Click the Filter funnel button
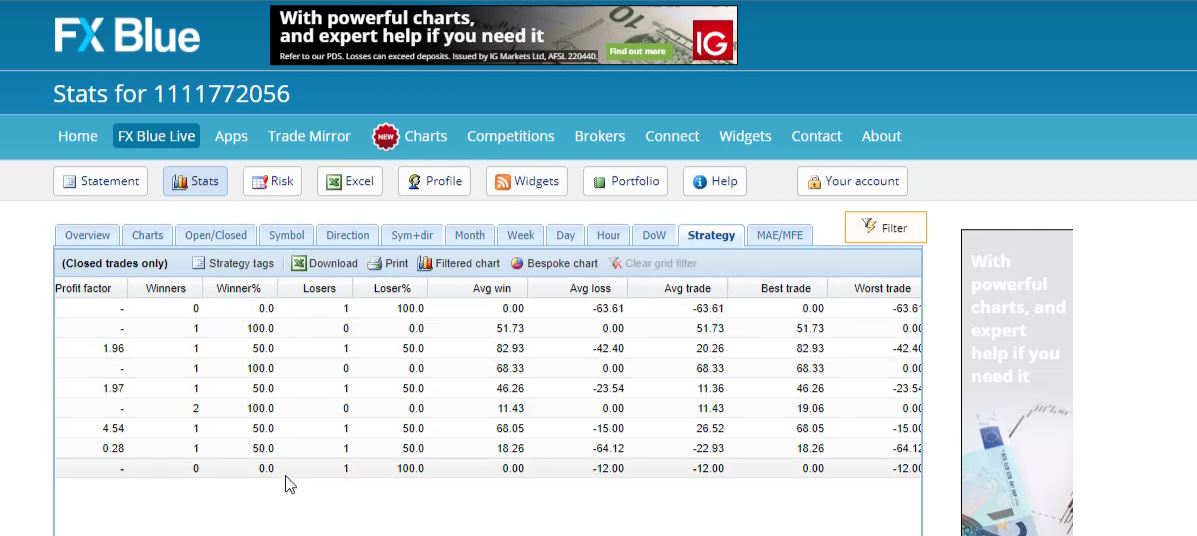The width and height of the screenshot is (1197, 536). click(x=886, y=228)
